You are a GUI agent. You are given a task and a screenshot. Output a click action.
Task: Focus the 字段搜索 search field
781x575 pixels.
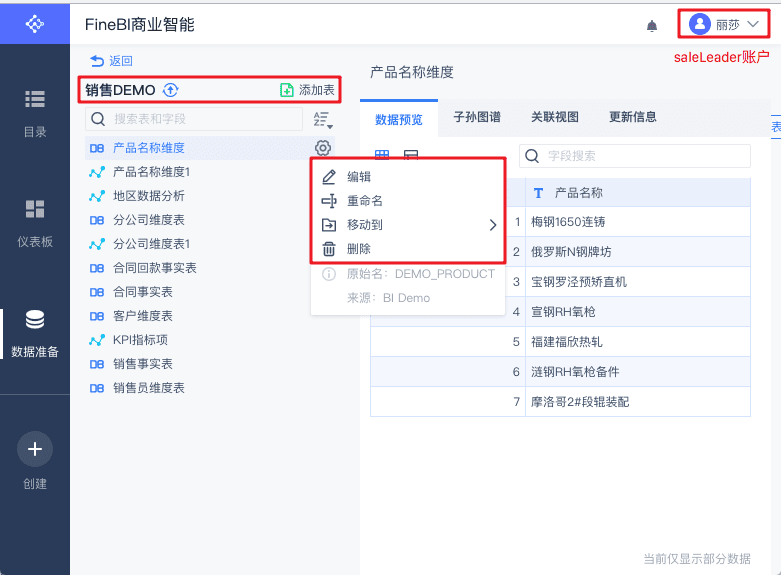[635, 156]
